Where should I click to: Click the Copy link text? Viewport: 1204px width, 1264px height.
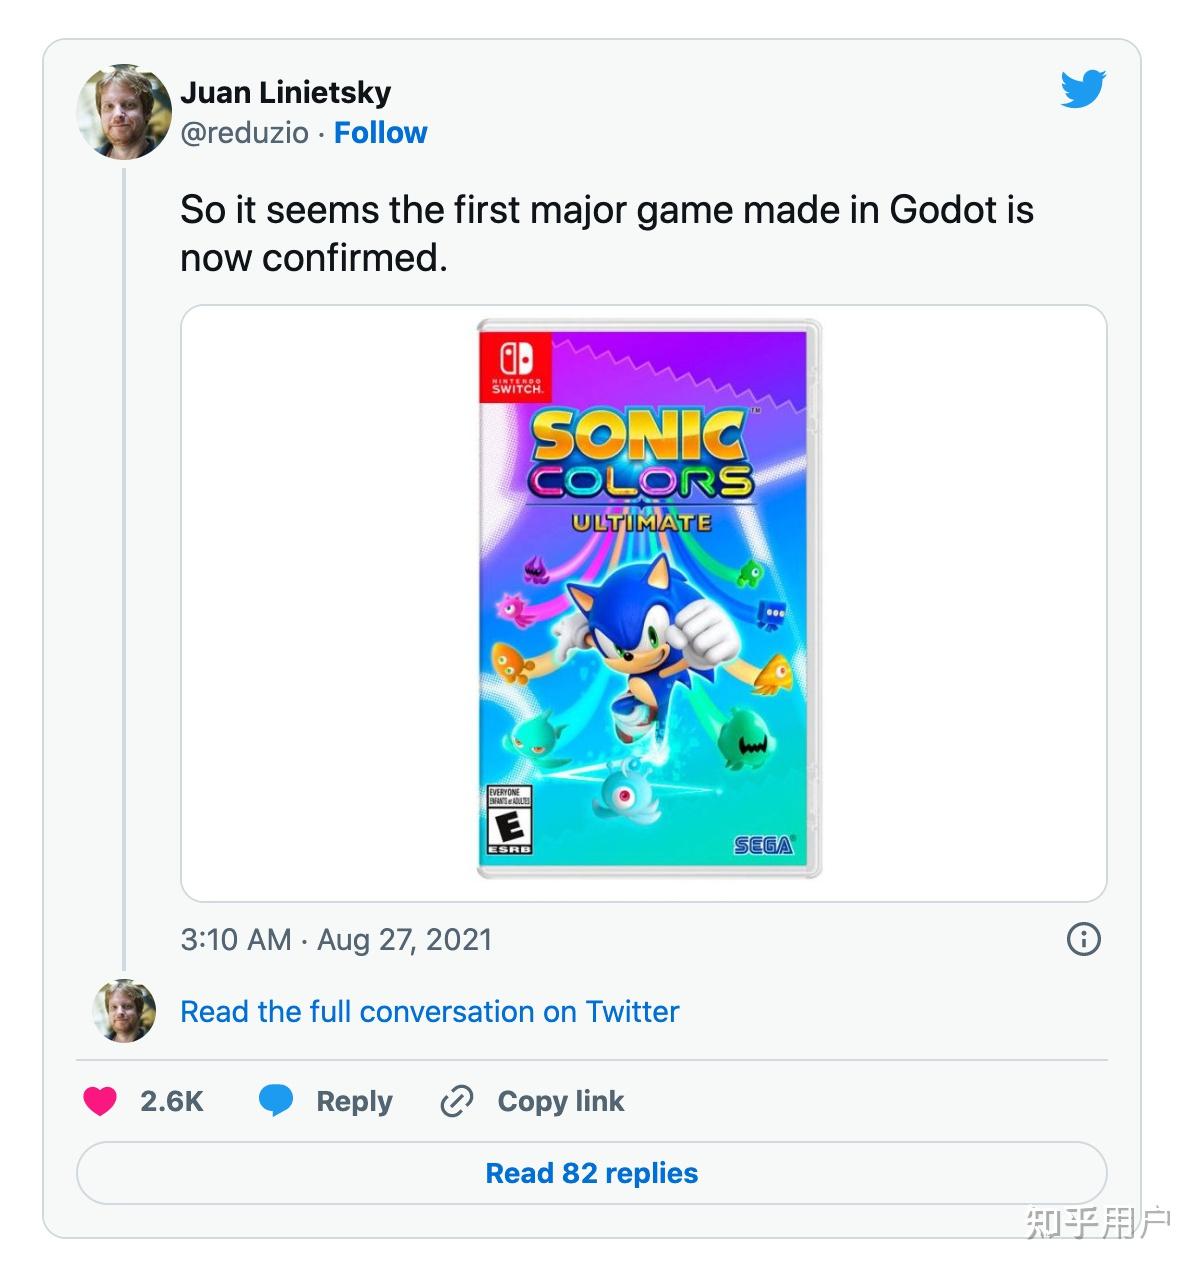(x=560, y=1101)
